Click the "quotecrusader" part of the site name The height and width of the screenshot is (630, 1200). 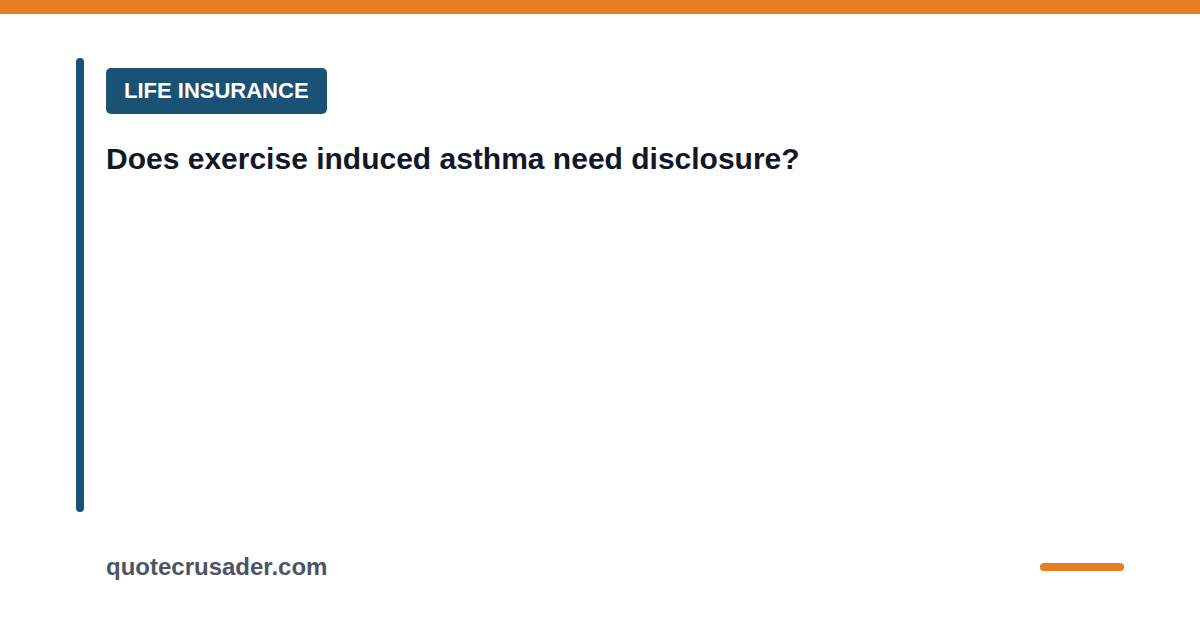tap(190, 568)
